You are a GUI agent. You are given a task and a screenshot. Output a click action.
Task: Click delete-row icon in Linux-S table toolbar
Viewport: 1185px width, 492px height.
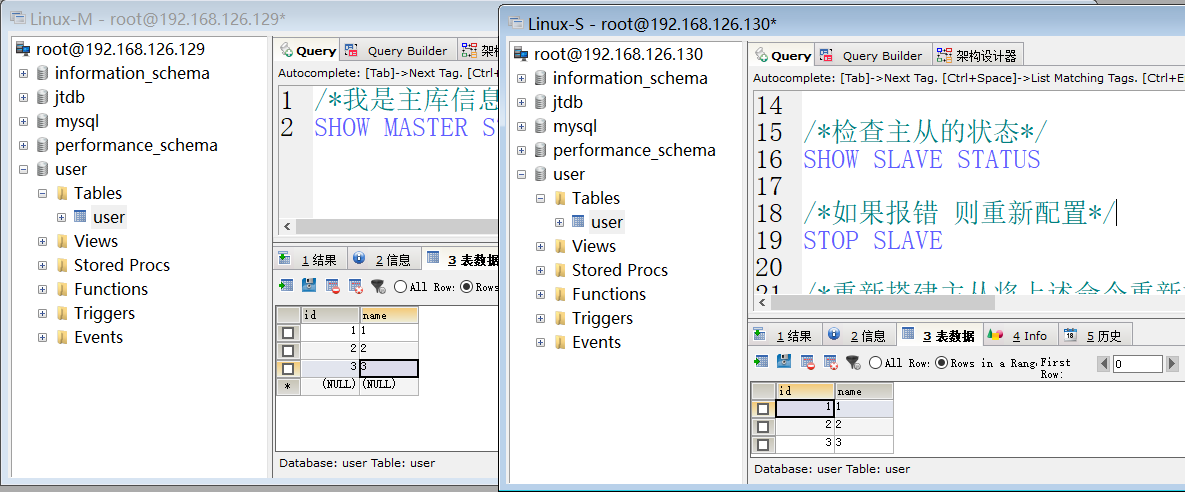point(807,362)
